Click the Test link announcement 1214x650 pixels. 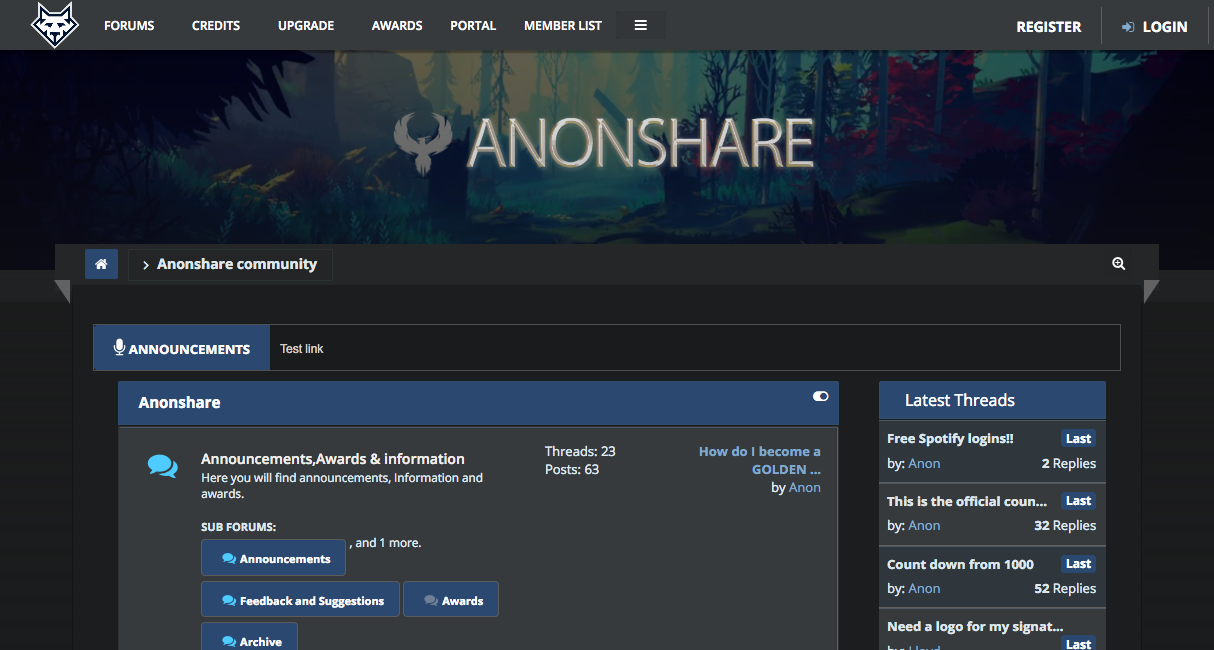[x=302, y=348]
